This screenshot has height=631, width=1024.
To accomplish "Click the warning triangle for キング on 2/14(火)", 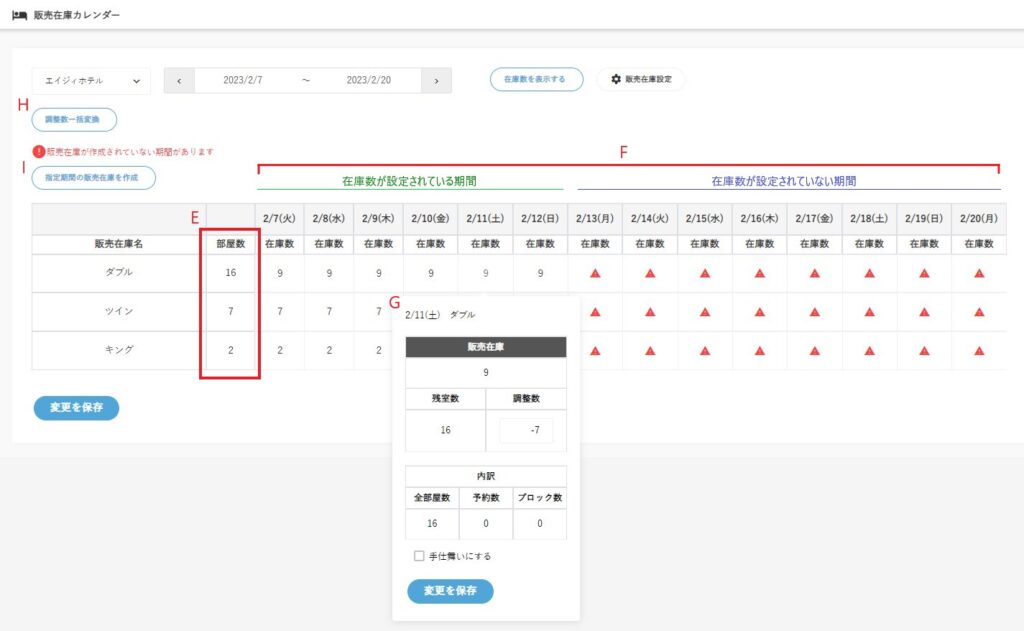I will pos(649,351).
